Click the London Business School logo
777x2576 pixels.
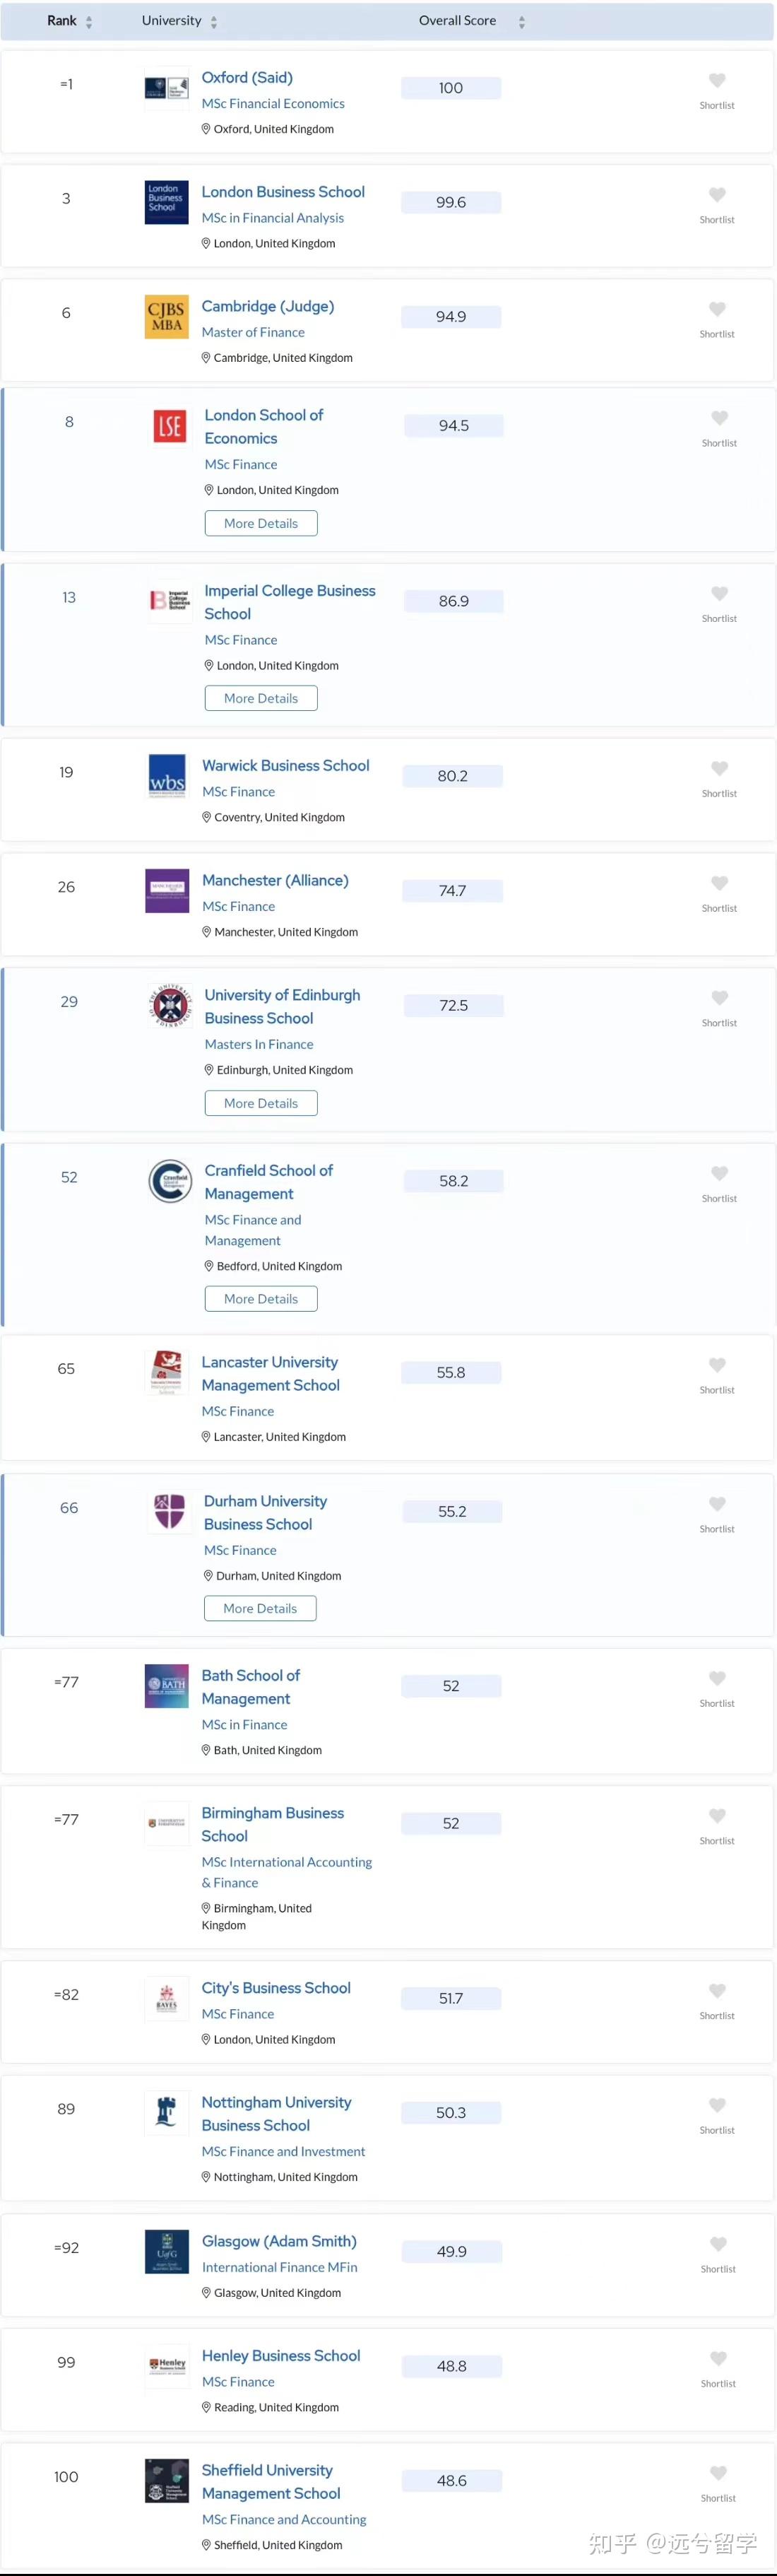pyautogui.click(x=166, y=202)
